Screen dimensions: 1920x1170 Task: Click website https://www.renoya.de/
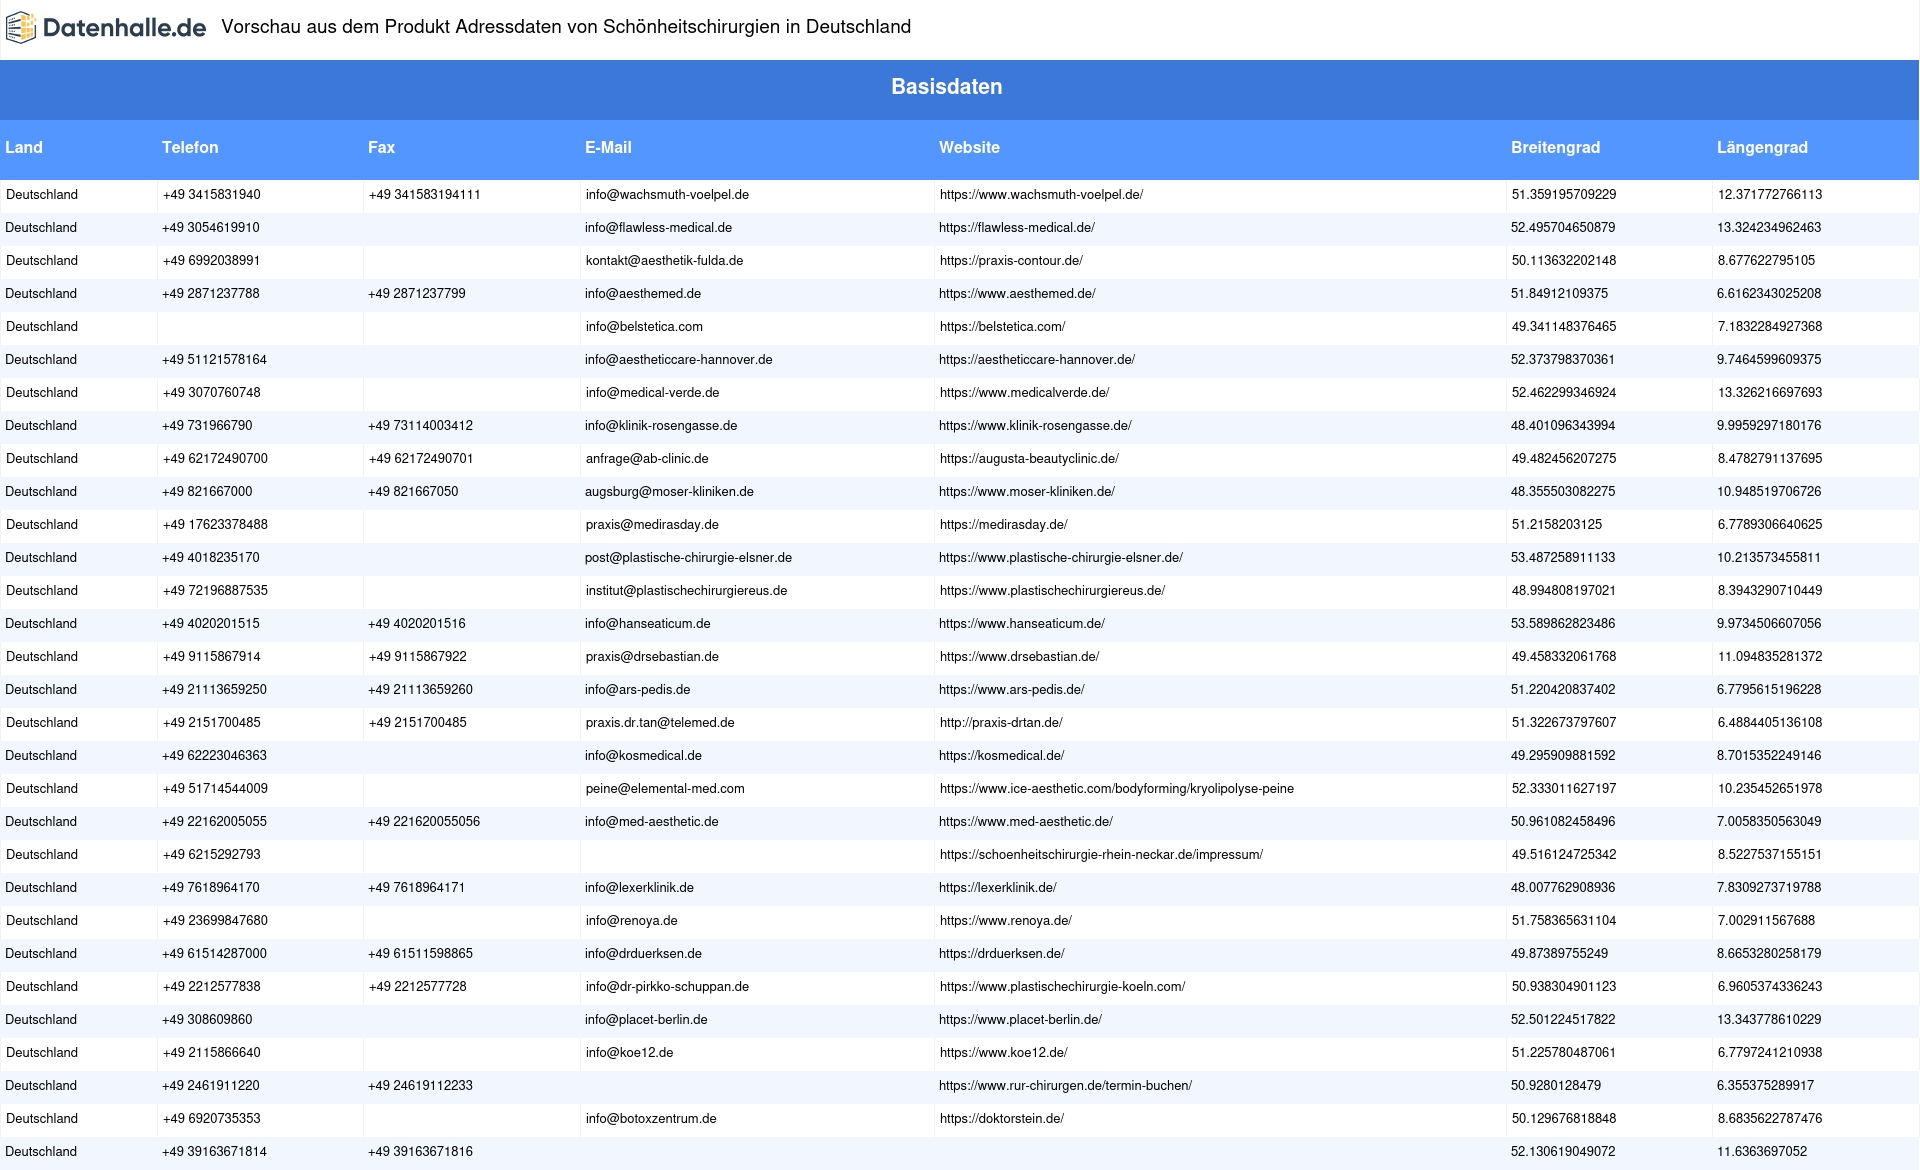click(x=1005, y=921)
